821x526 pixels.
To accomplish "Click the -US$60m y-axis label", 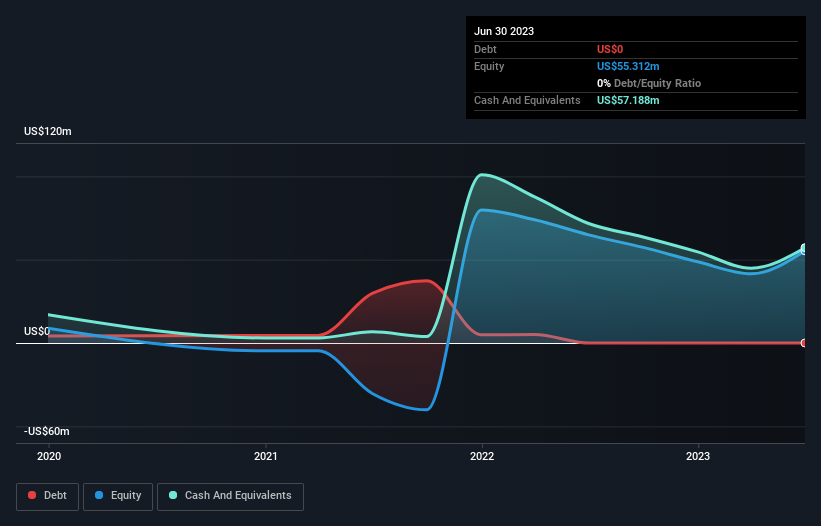I will 47,431.
